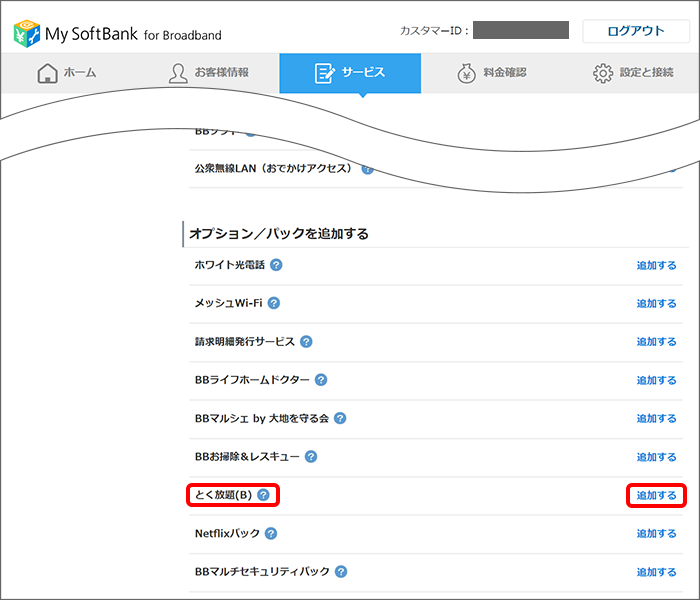This screenshot has height=600, width=700.
Task: Click the Netflixパック option name
Action: pos(227,533)
